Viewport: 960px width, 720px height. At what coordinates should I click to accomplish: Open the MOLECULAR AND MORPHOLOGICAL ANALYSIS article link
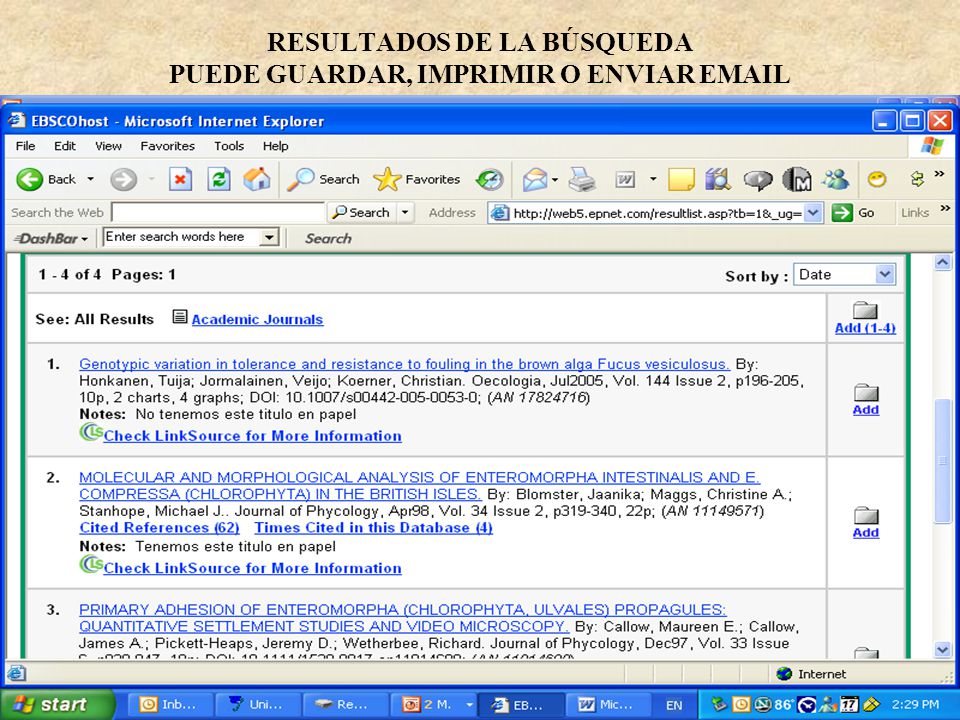point(419,486)
